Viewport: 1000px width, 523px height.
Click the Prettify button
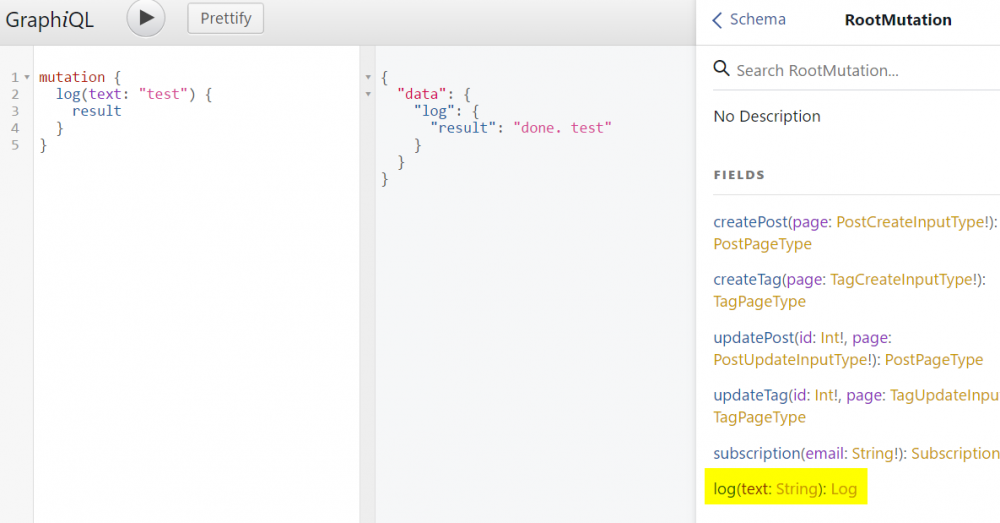[226, 19]
